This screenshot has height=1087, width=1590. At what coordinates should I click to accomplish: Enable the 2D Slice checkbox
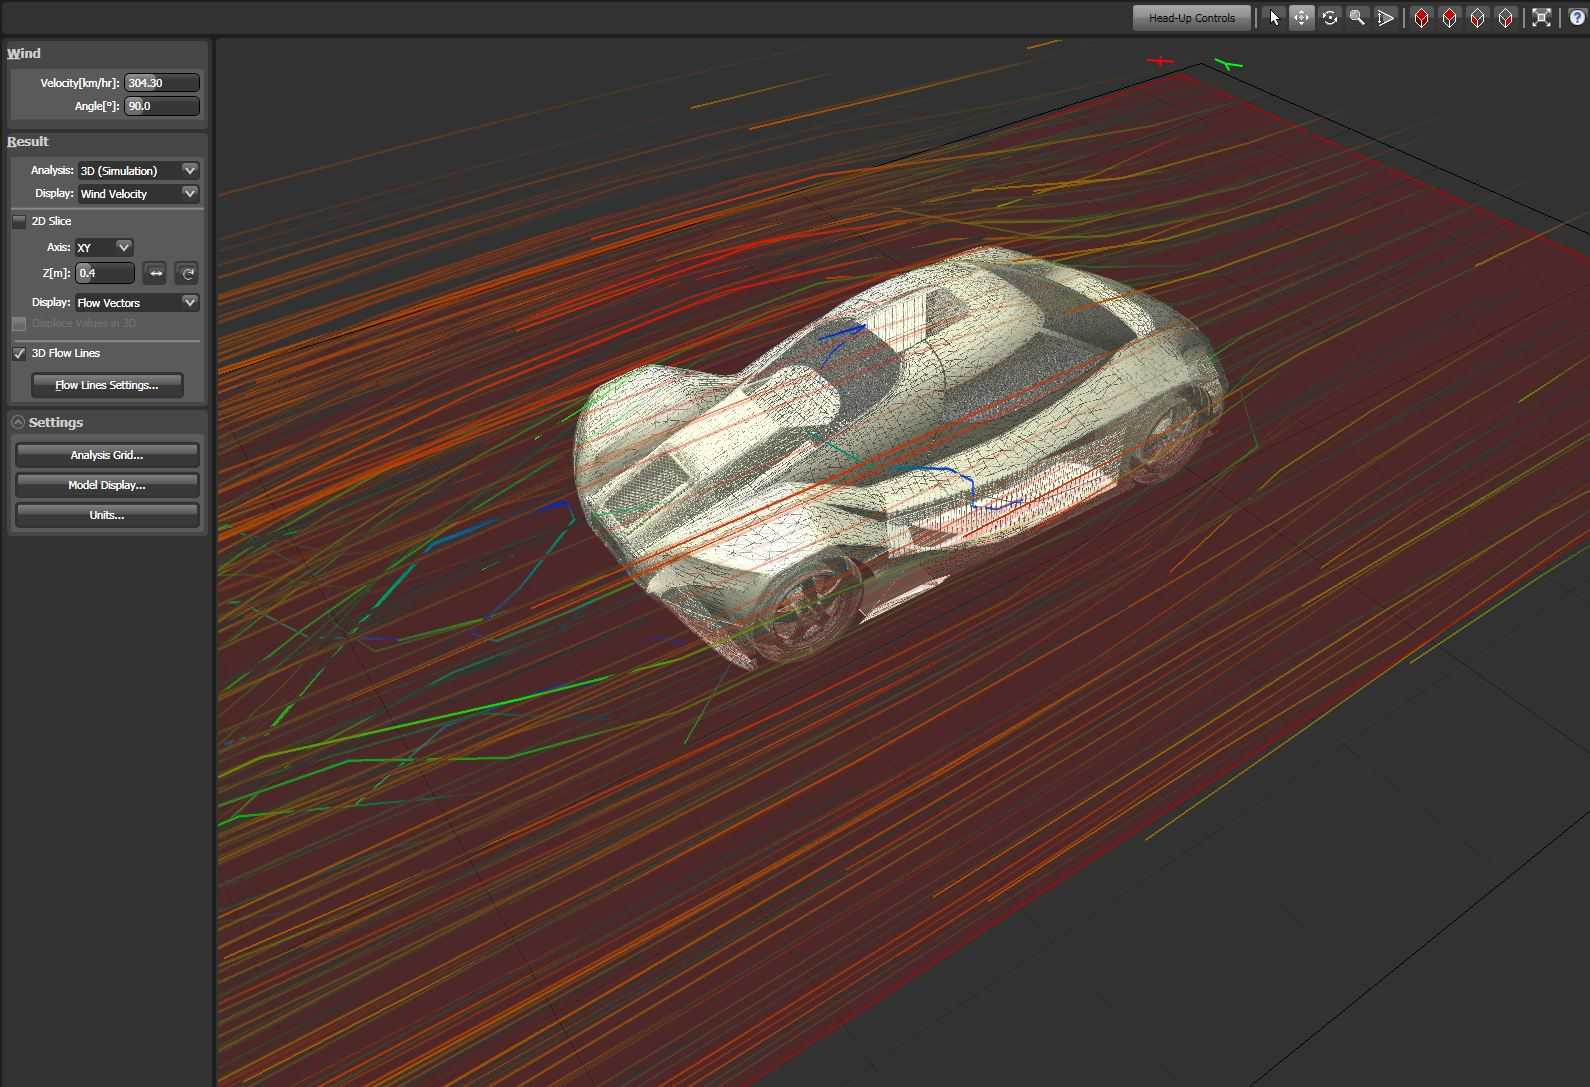(19, 221)
